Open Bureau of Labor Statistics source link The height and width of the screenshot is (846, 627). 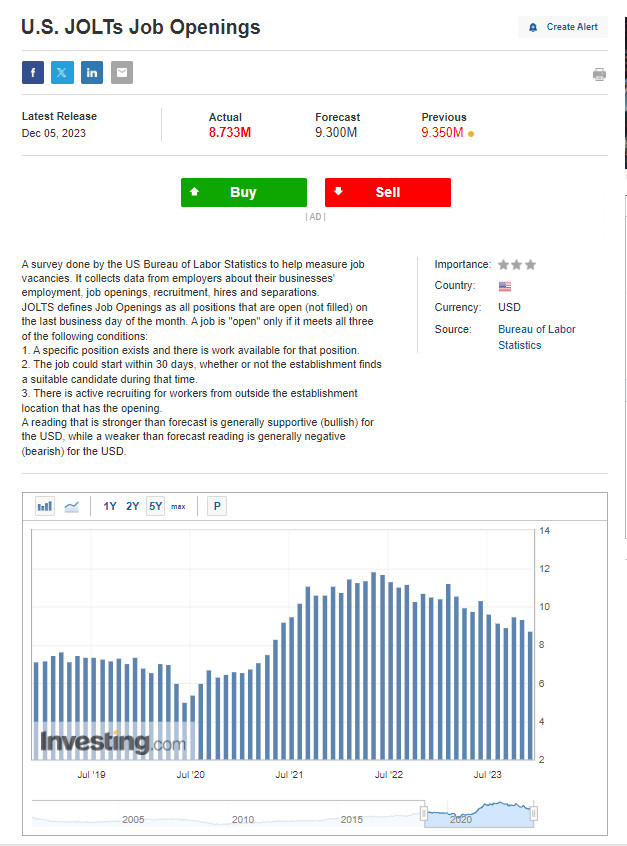click(x=536, y=337)
